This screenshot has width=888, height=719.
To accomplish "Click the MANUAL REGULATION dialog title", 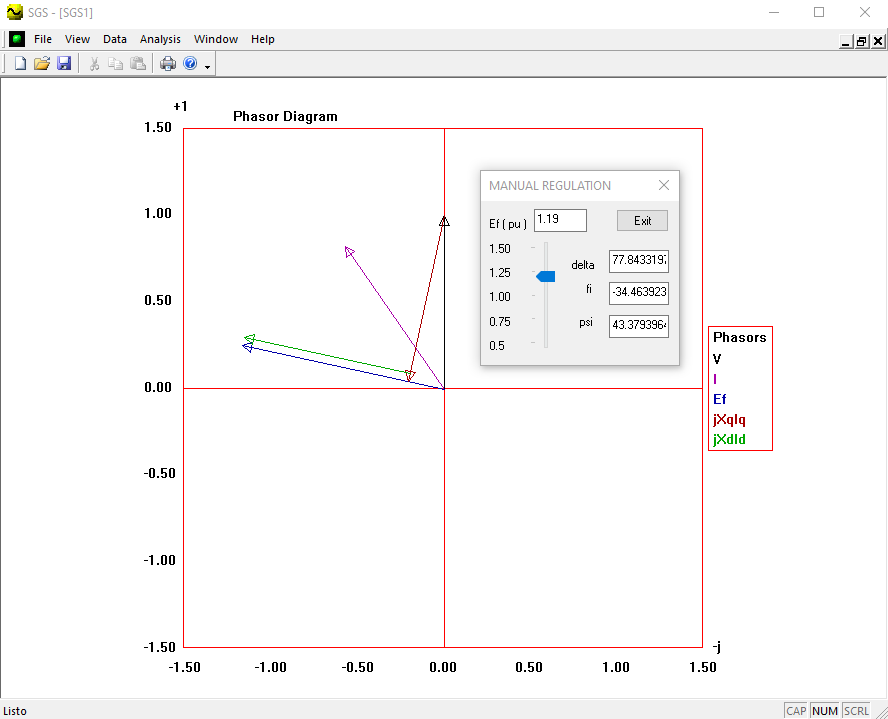I will click(x=550, y=186).
